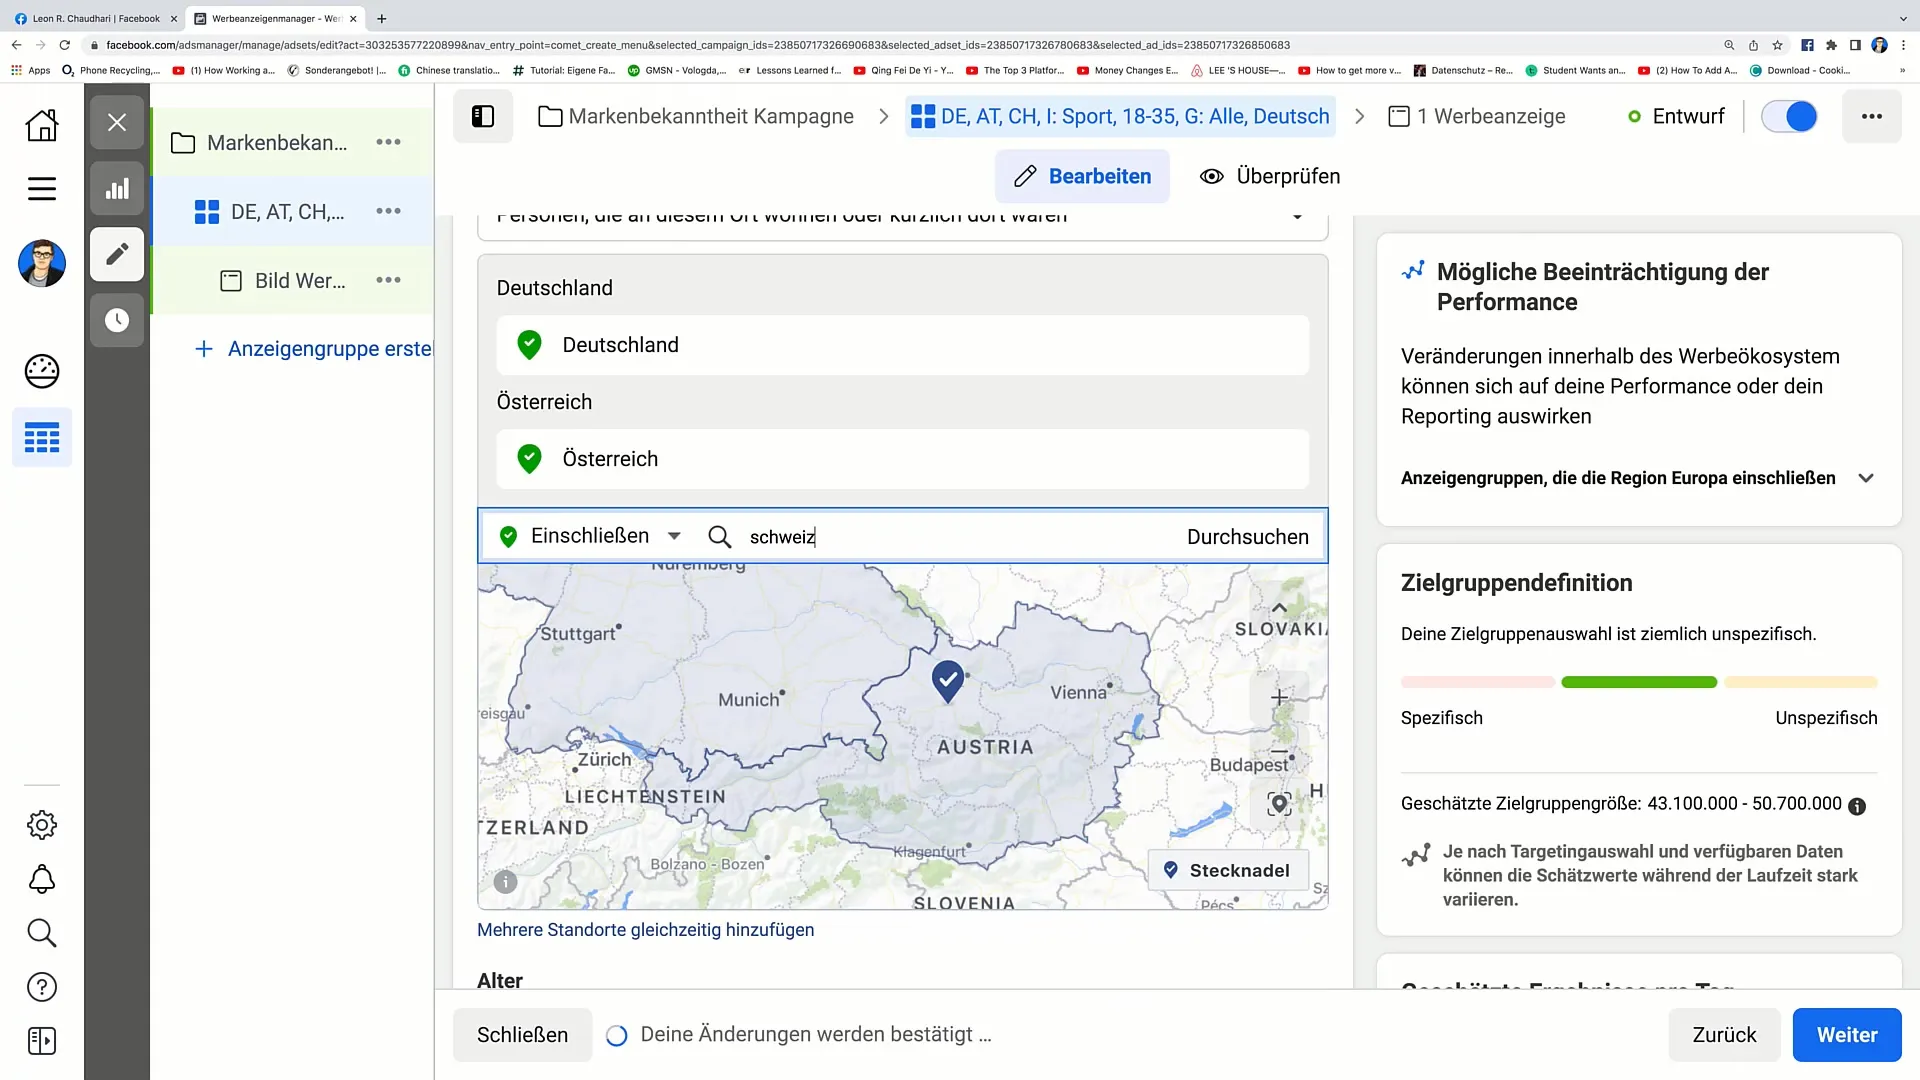Collapse the side pane with layout icon

[483, 117]
